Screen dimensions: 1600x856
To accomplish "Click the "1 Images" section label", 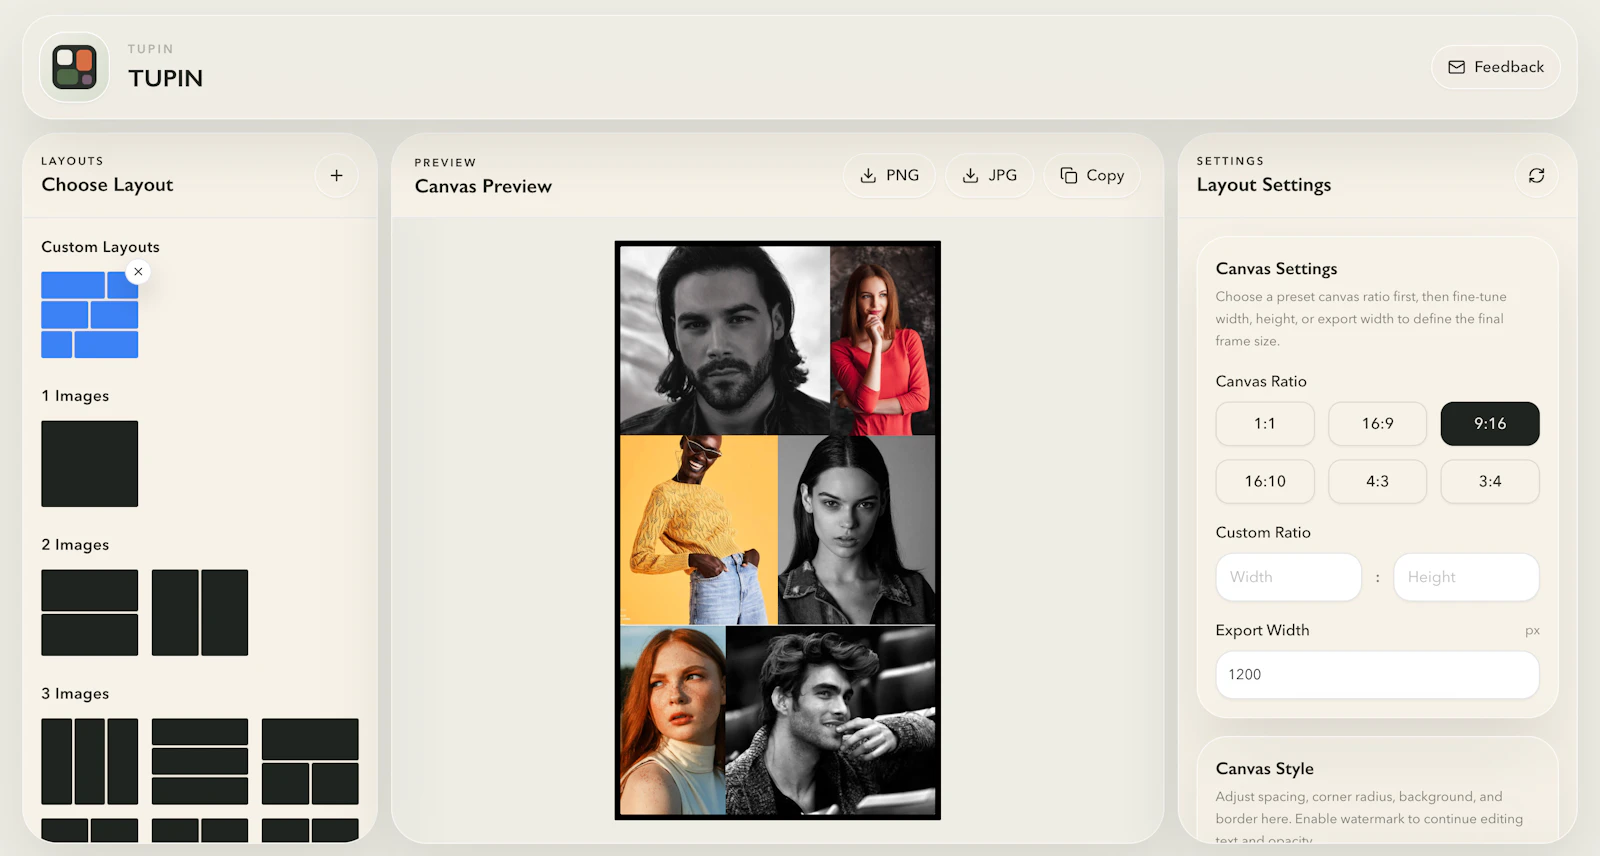I will 75,396.
